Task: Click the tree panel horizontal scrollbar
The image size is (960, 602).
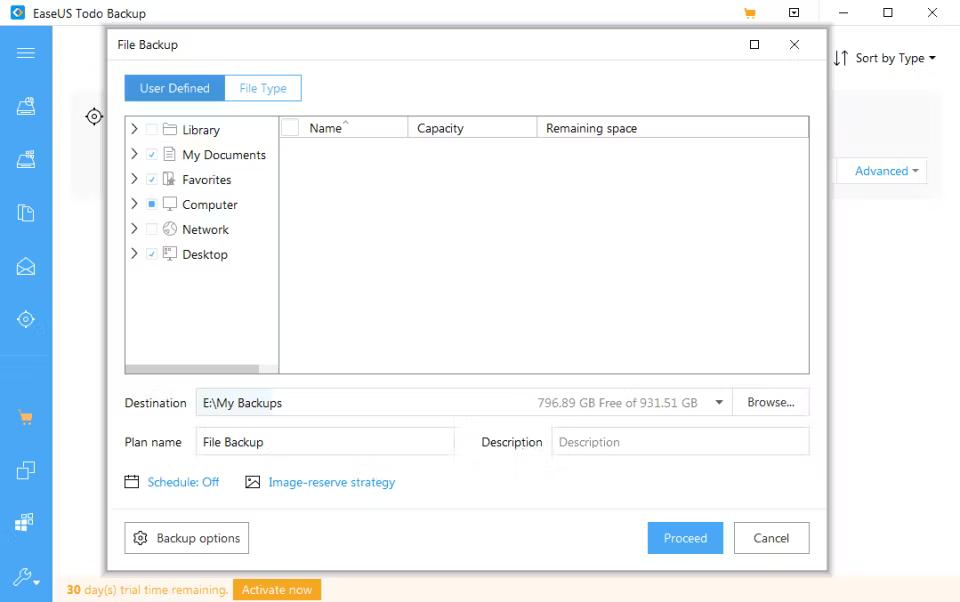Action: click(x=192, y=369)
